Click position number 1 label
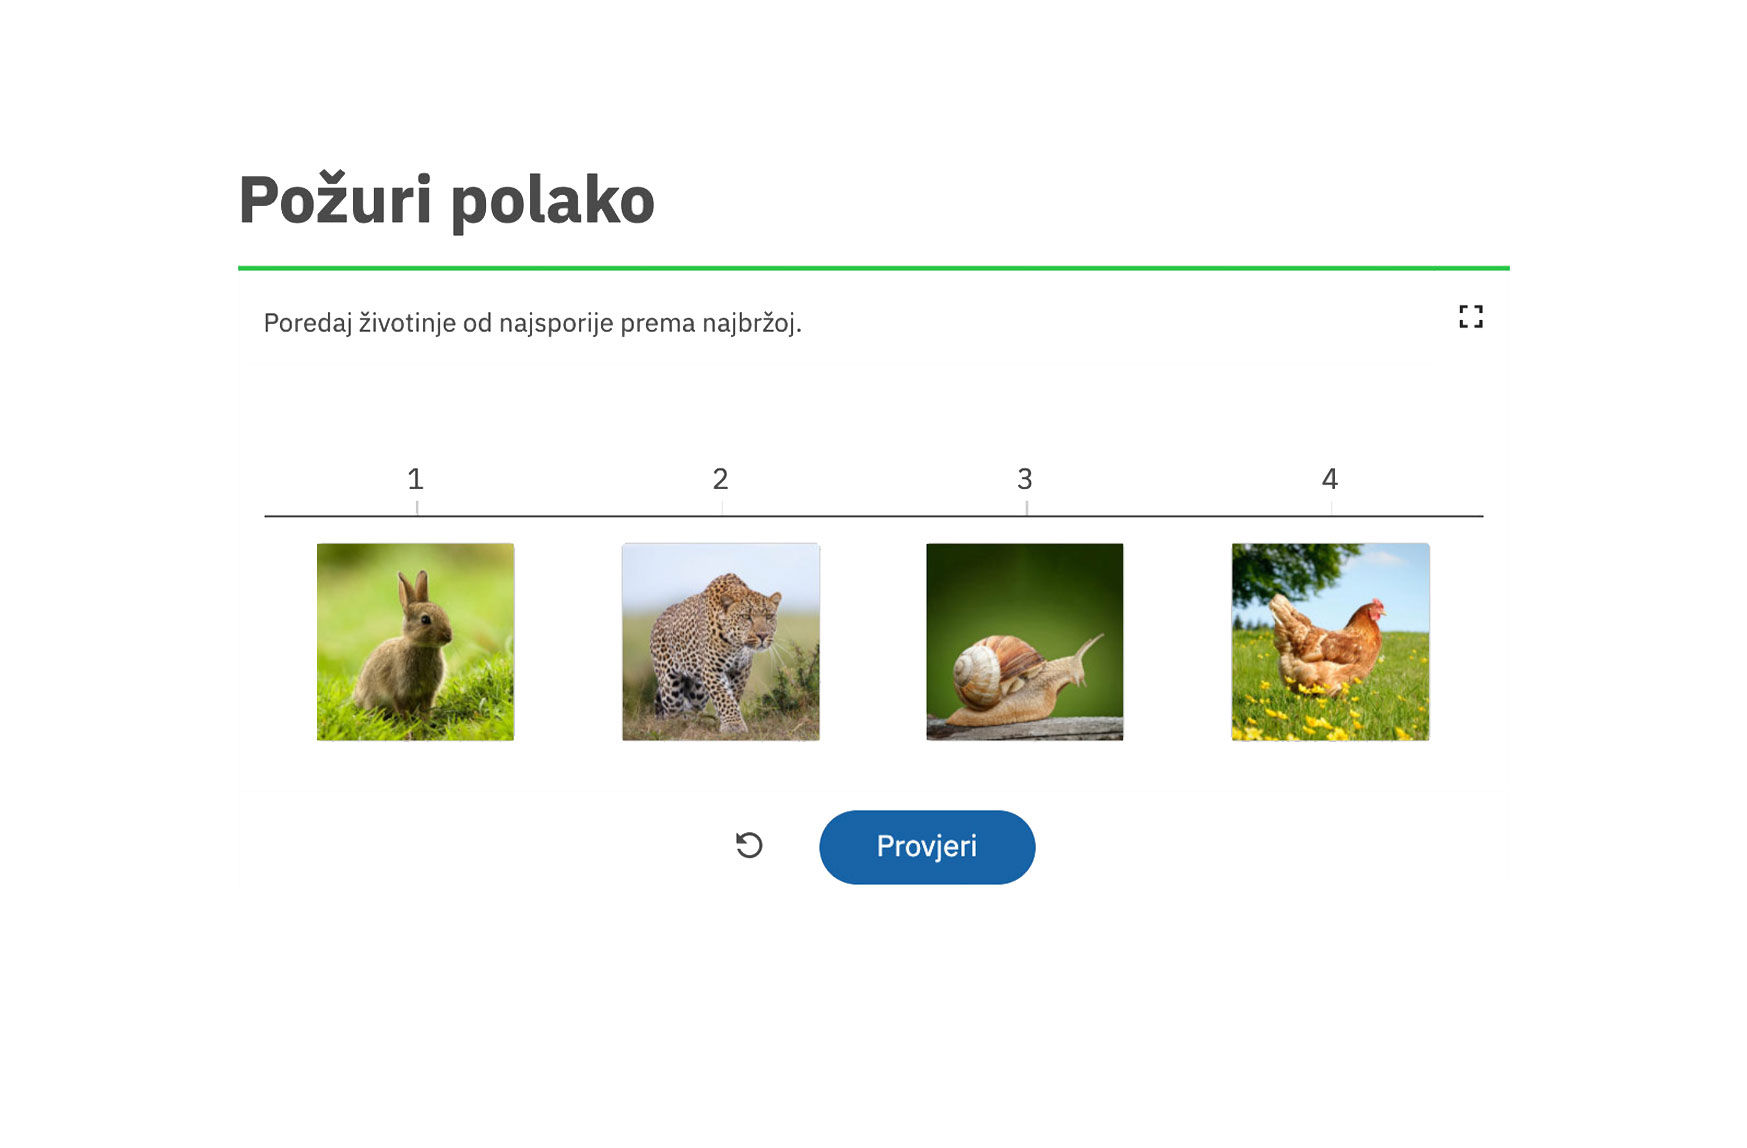This screenshot has width=1747, height=1148. (x=416, y=479)
